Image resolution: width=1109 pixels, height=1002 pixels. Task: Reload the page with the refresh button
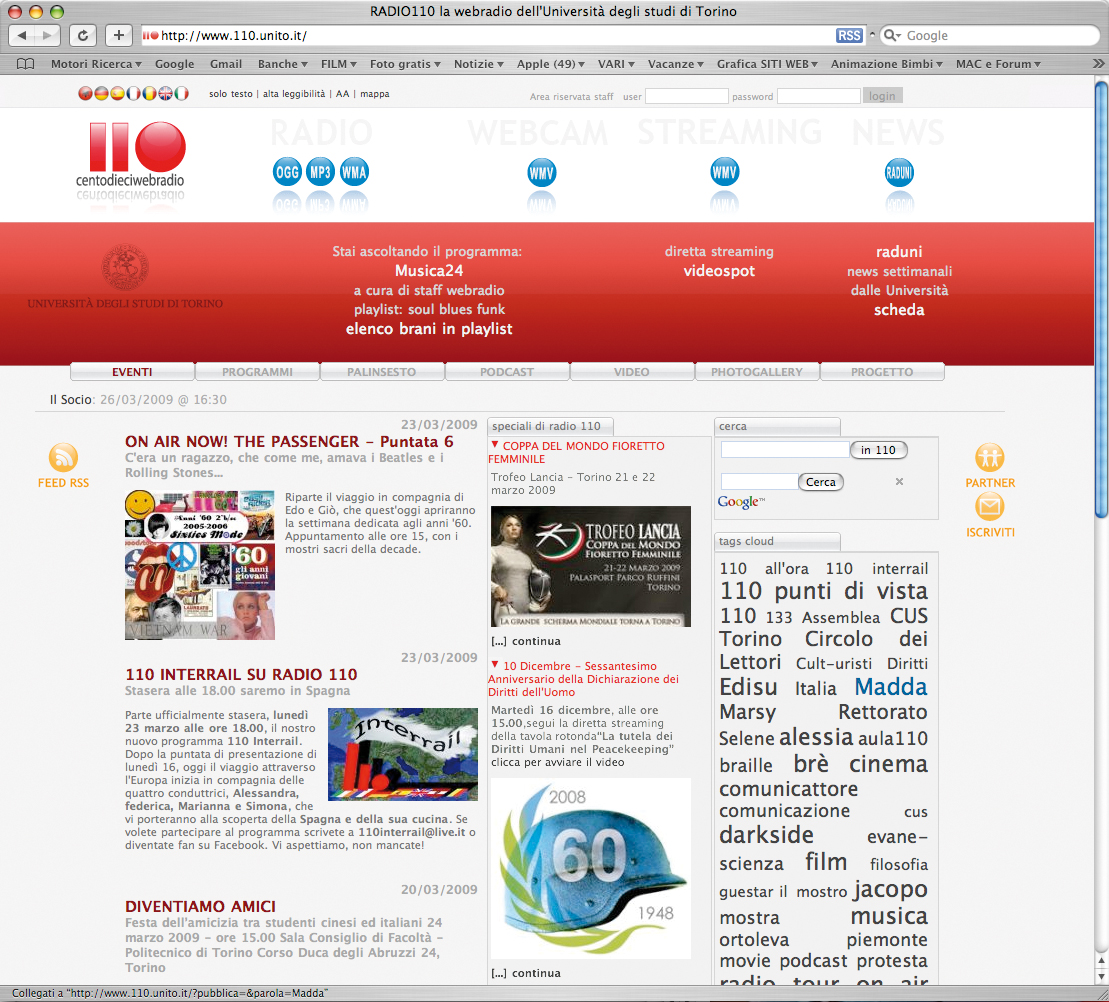click(83, 35)
